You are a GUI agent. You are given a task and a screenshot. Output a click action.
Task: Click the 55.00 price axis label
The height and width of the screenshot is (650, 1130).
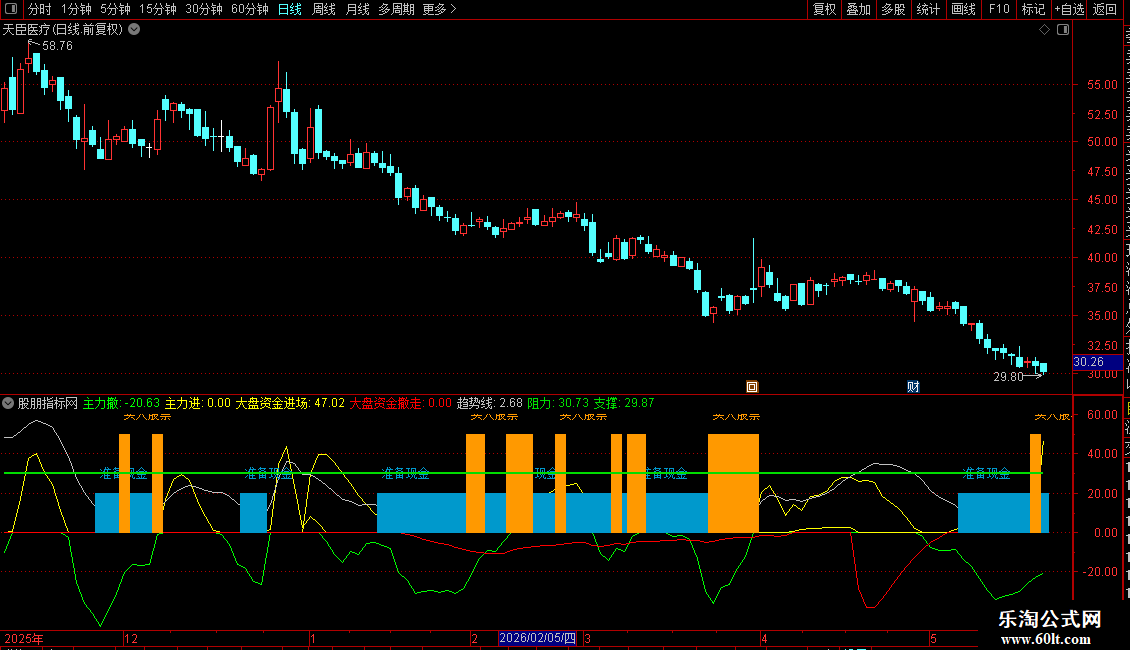[1102, 85]
